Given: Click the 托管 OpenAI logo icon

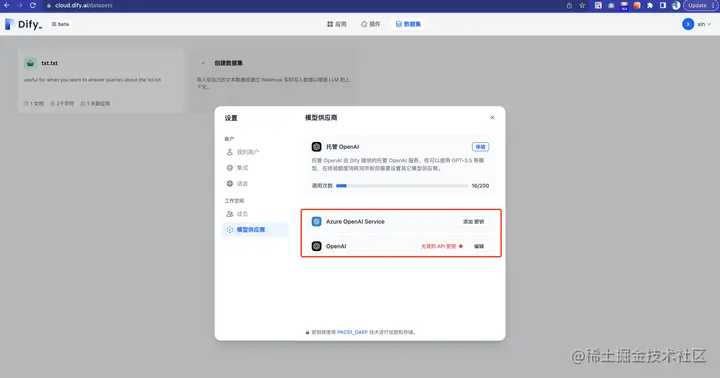Looking at the screenshot, I should [316, 147].
